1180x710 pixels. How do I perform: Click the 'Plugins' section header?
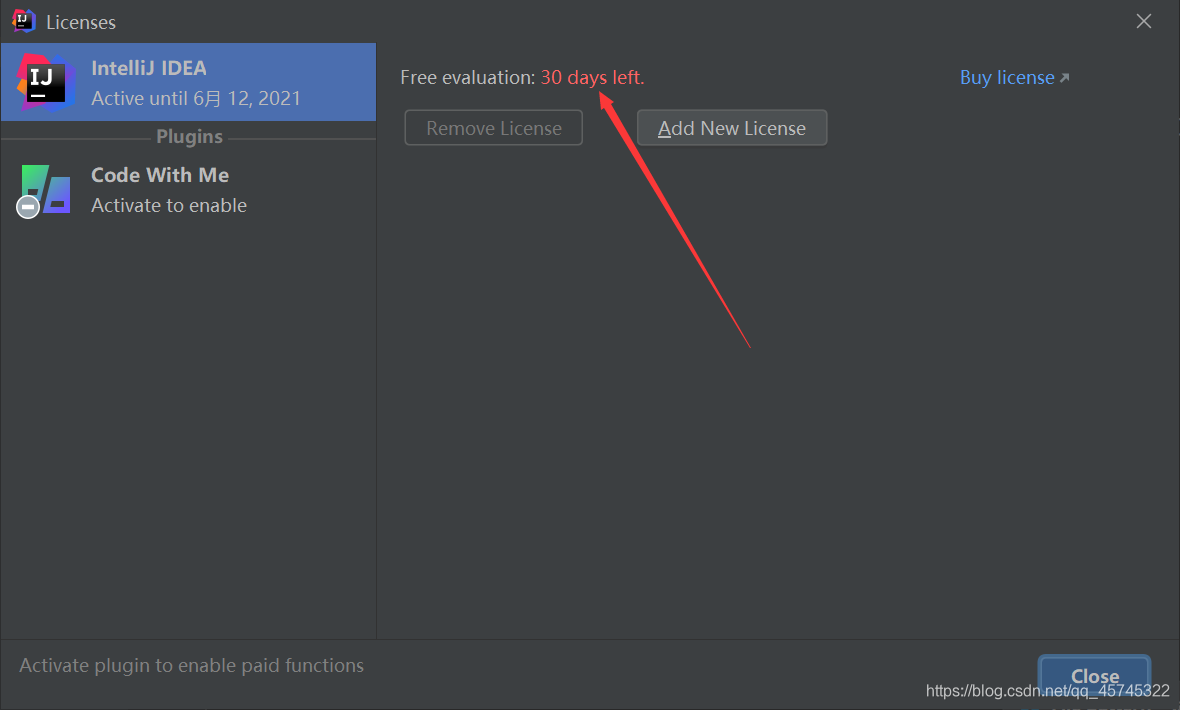189,136
